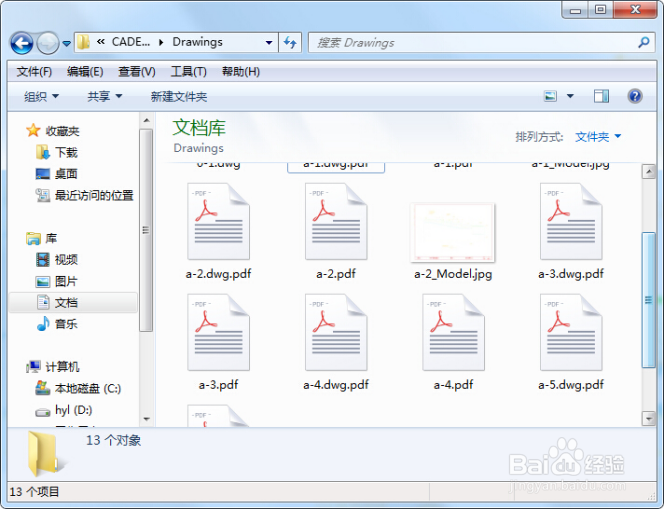Click the a-4.pdf filename label

pos(453,385)
